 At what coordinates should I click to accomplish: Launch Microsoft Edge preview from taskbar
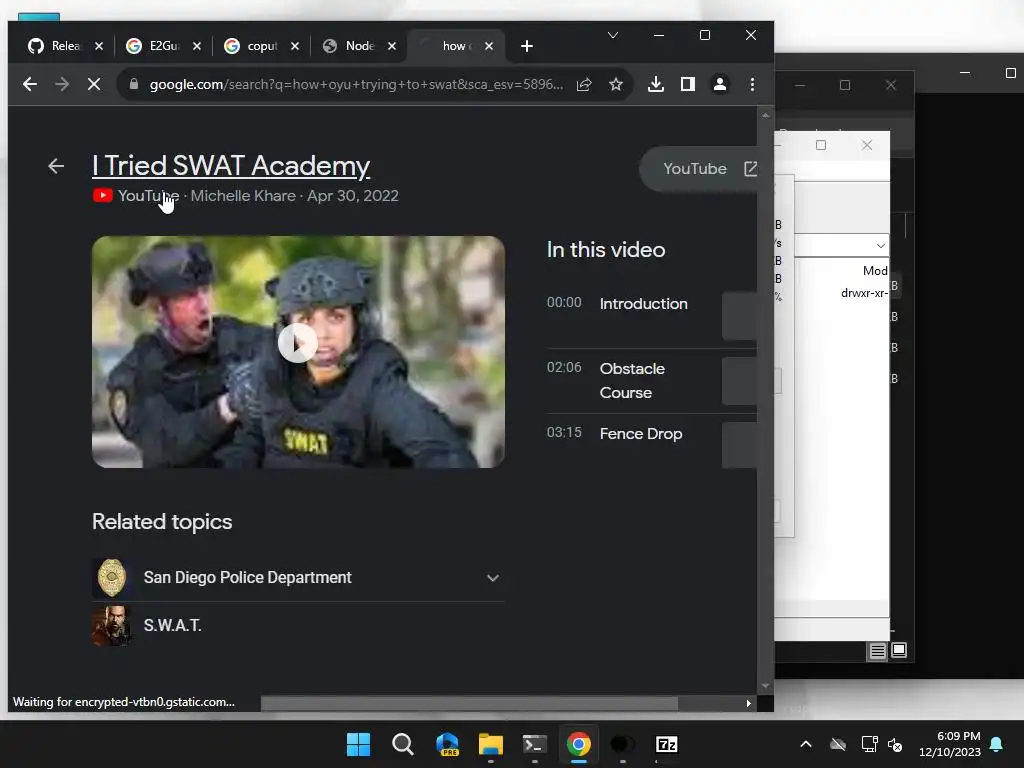(x=447, y=744)
